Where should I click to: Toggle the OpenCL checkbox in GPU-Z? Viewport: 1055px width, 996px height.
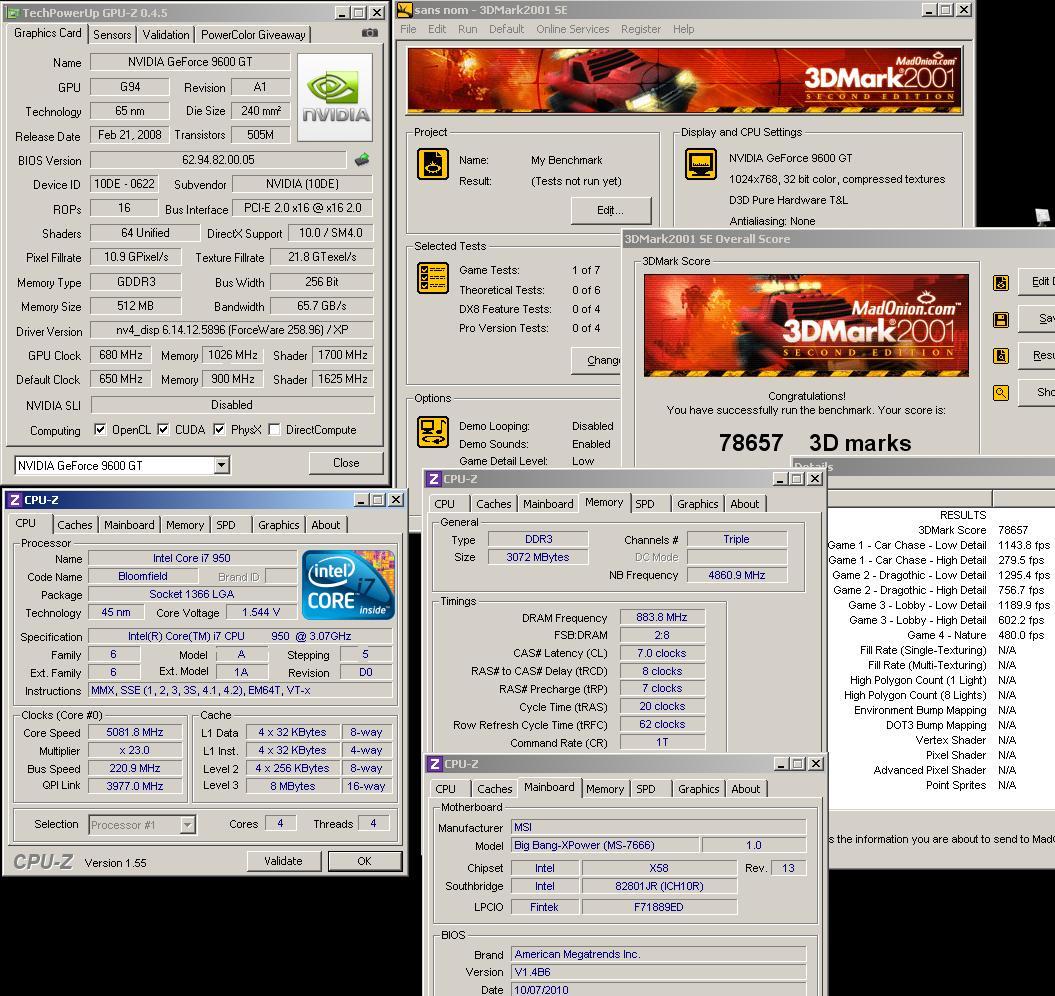[100, 429]
